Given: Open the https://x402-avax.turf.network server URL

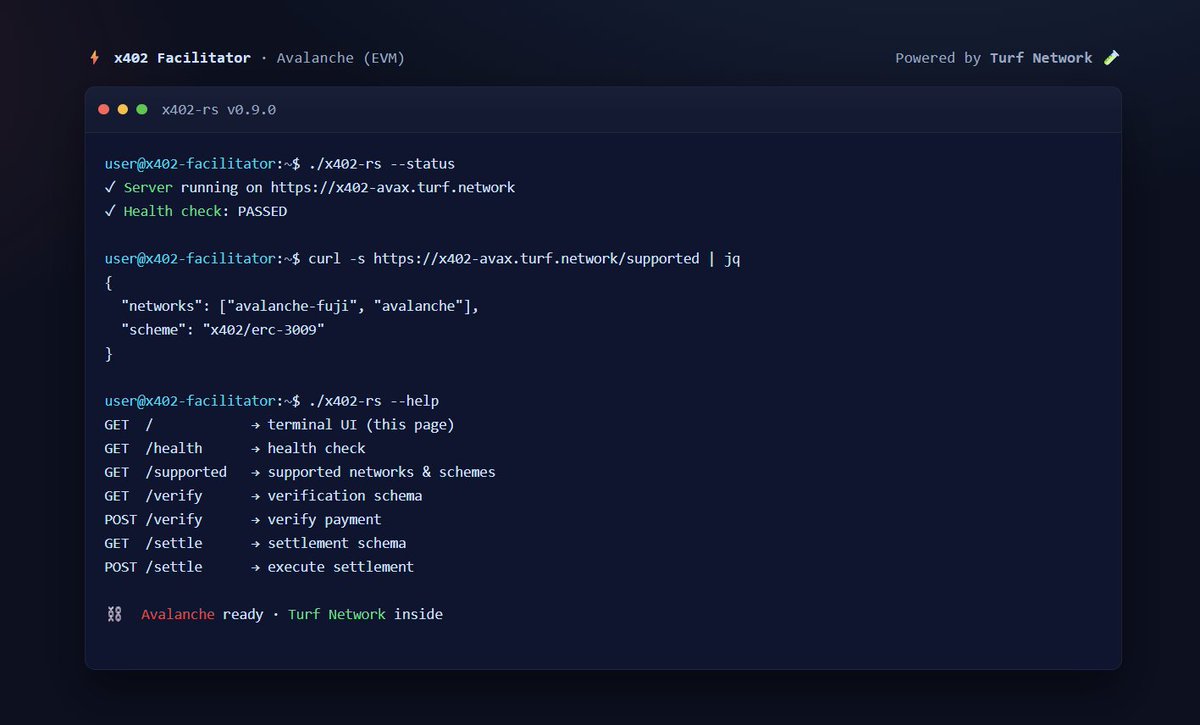Looking at the screenshot, I should (x=393, y=188).
